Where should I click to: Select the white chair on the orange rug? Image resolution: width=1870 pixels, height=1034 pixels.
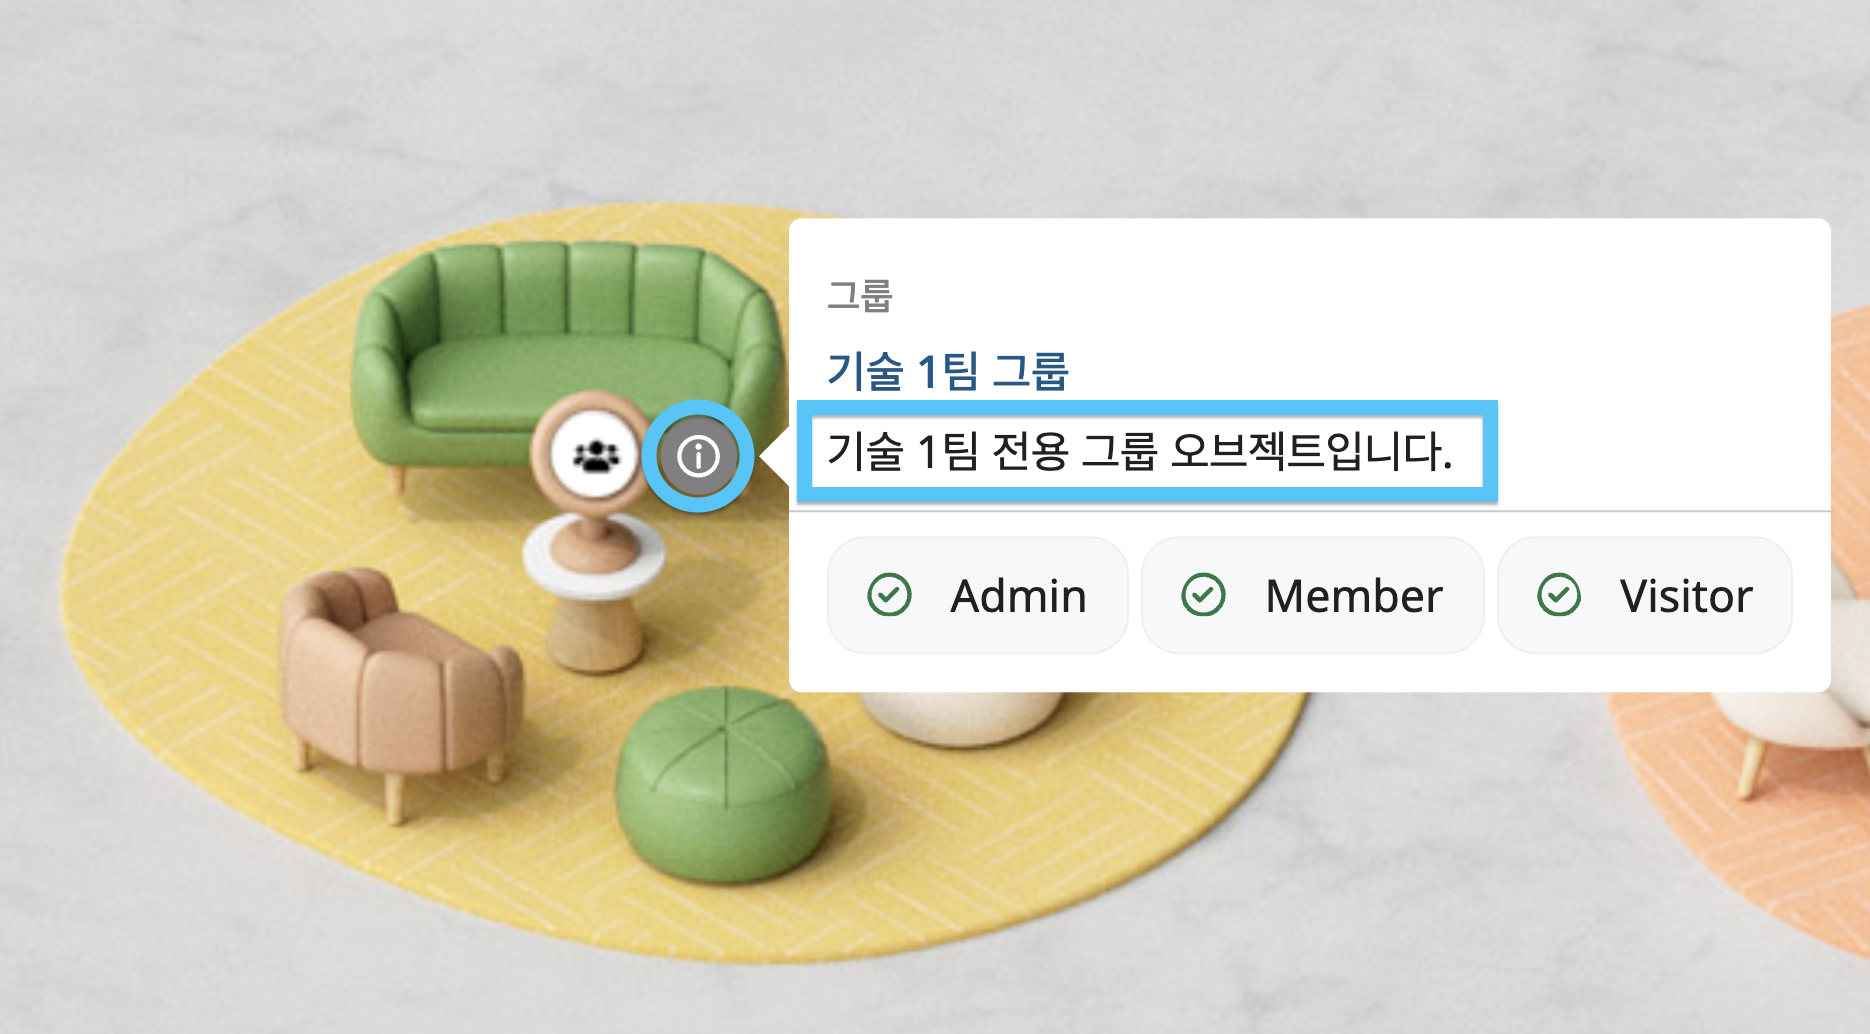tap(1800, 720)
